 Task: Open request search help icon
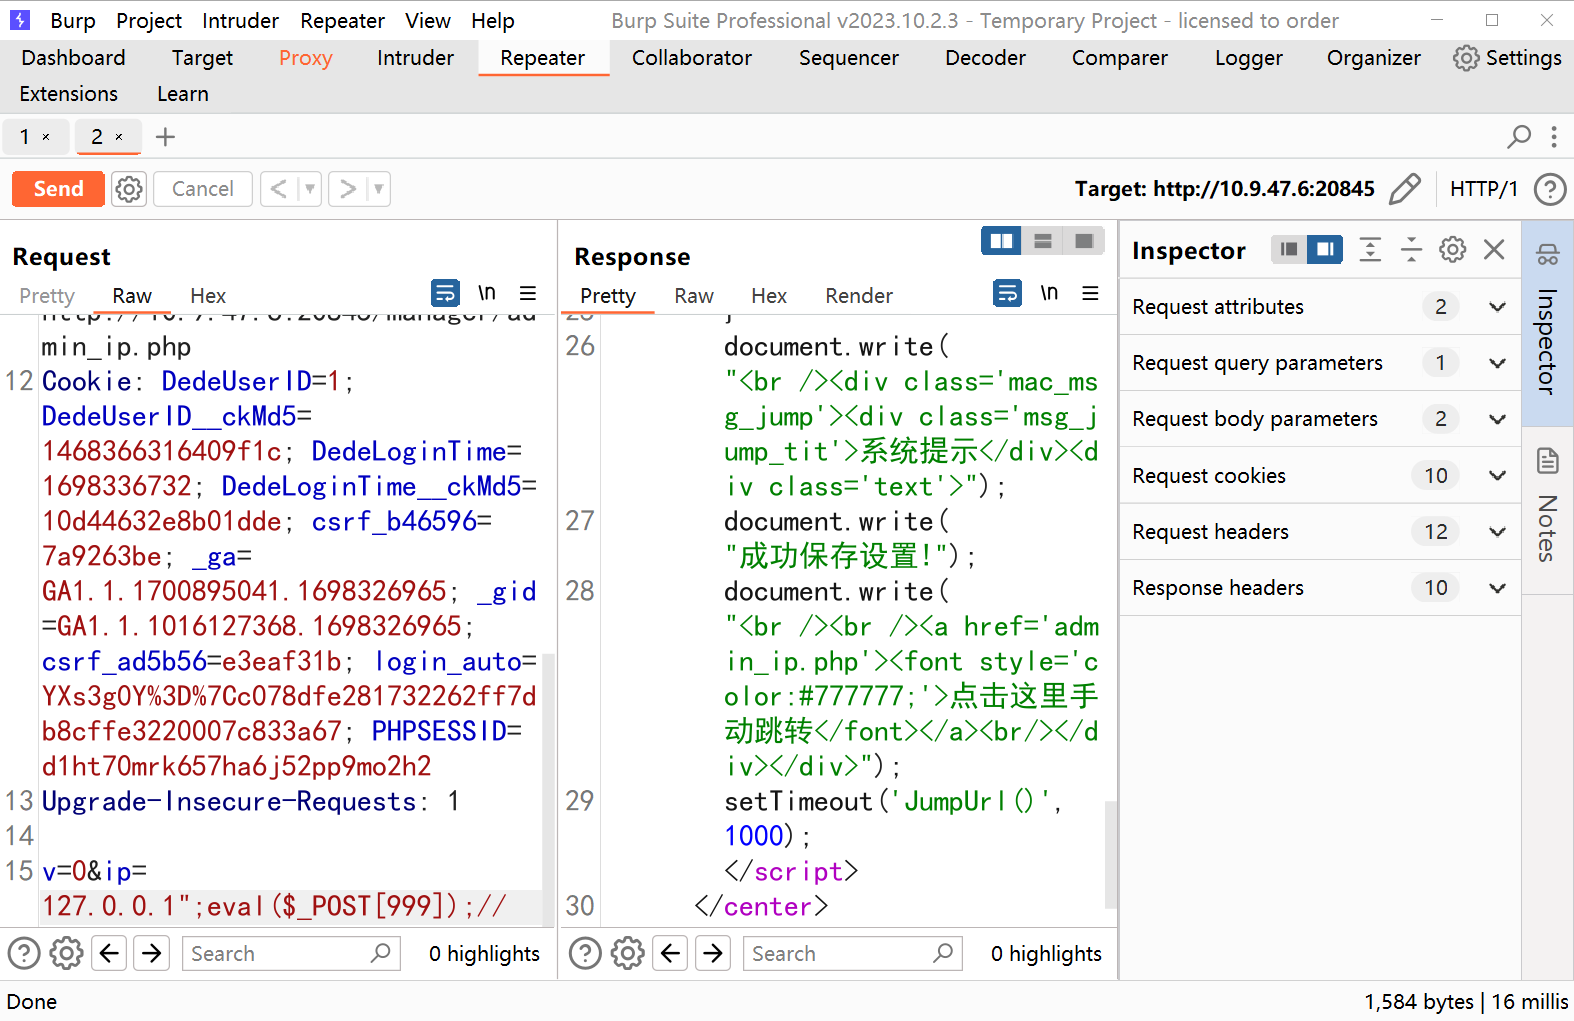24,953
